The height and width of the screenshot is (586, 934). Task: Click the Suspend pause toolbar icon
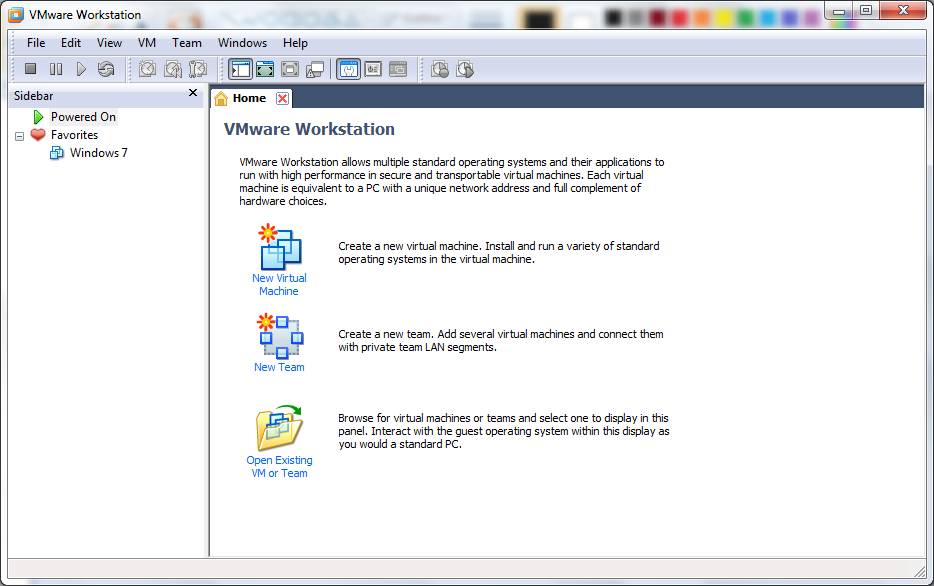[x=56, y=69]
